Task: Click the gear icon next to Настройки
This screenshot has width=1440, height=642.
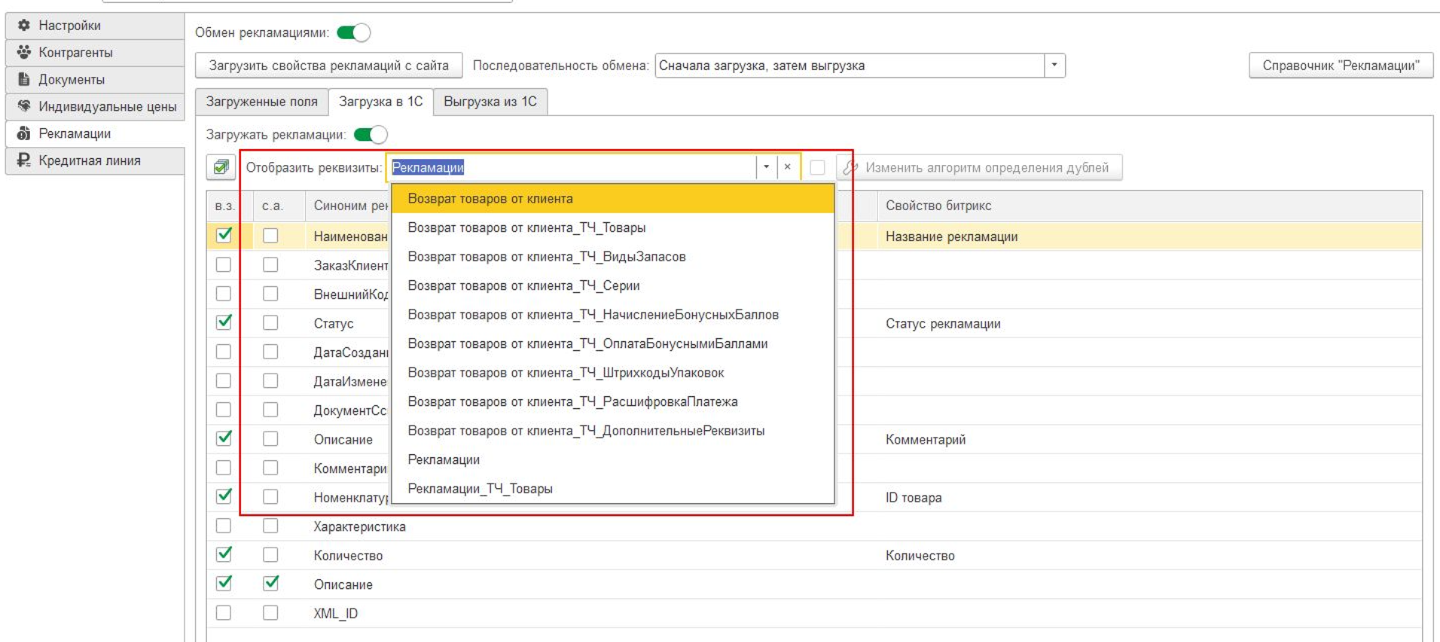Action: click(x=24, y=25)
